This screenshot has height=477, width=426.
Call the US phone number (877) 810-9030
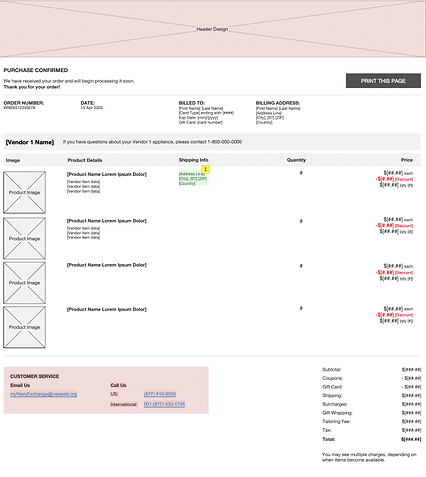coord(160,394)
